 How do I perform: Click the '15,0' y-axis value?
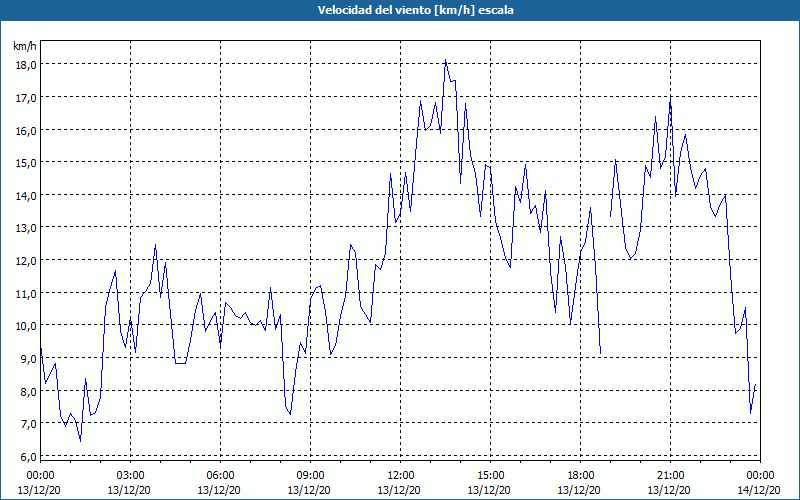click(27, 163)
